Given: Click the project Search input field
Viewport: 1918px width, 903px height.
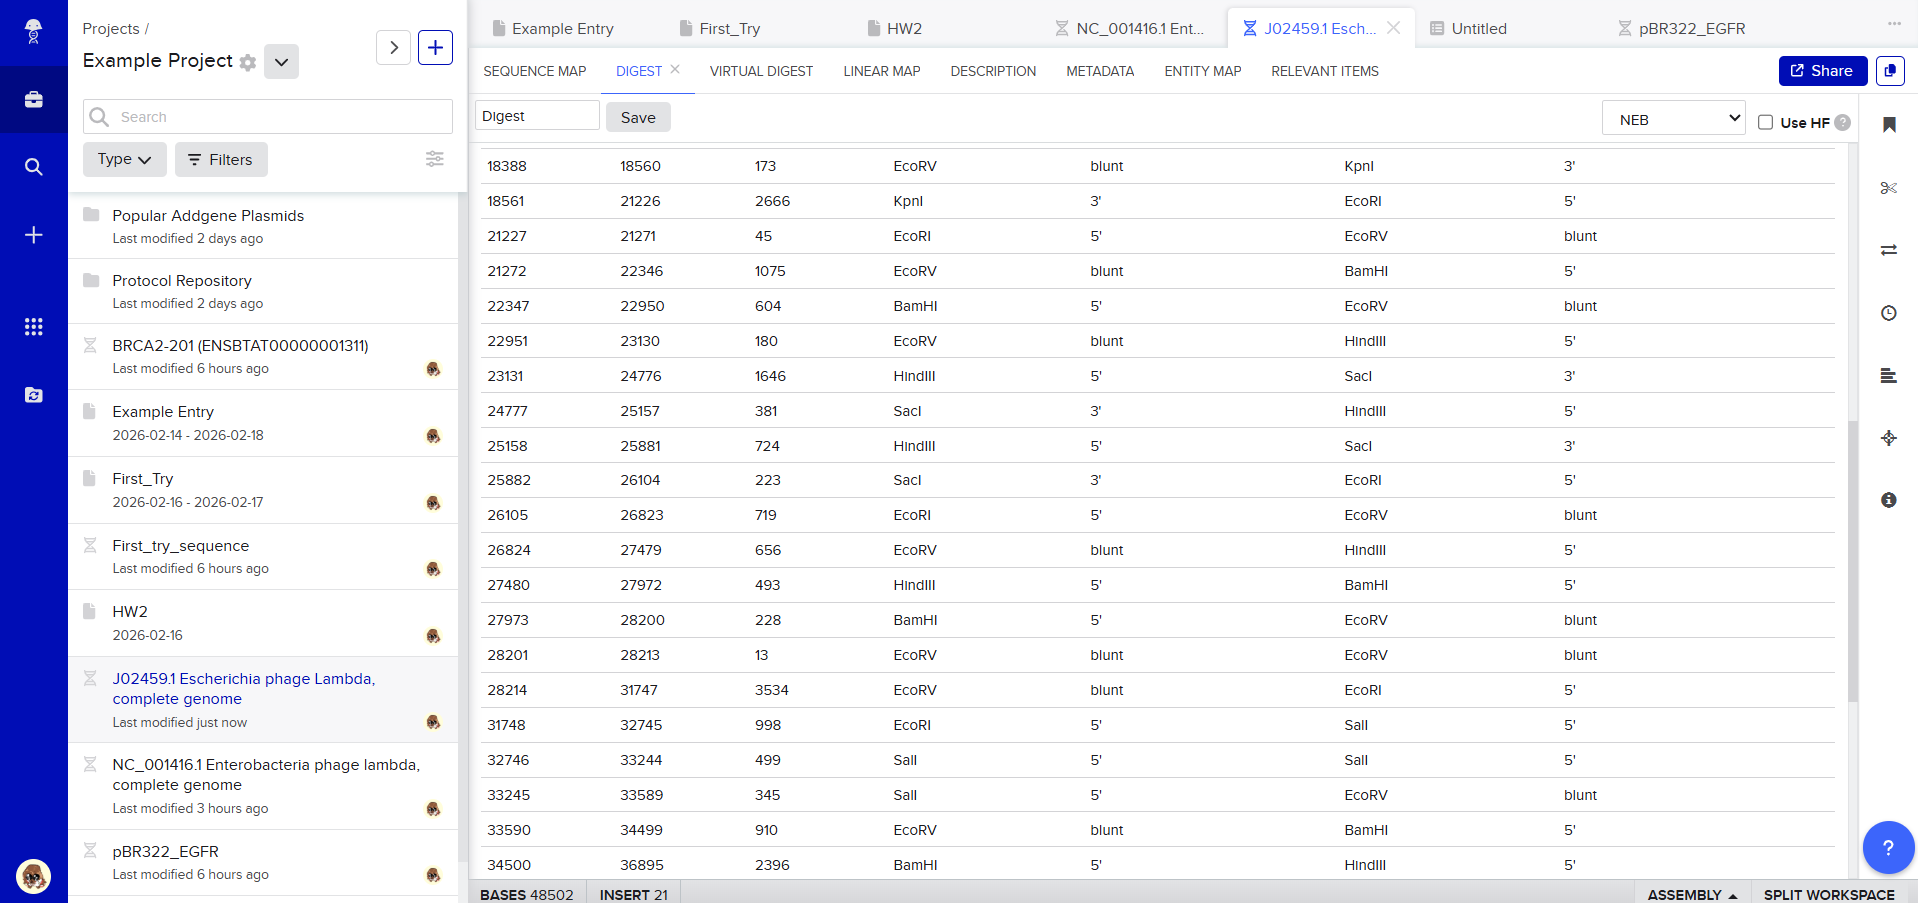Looking at the screenshot, I should point(268,117).
